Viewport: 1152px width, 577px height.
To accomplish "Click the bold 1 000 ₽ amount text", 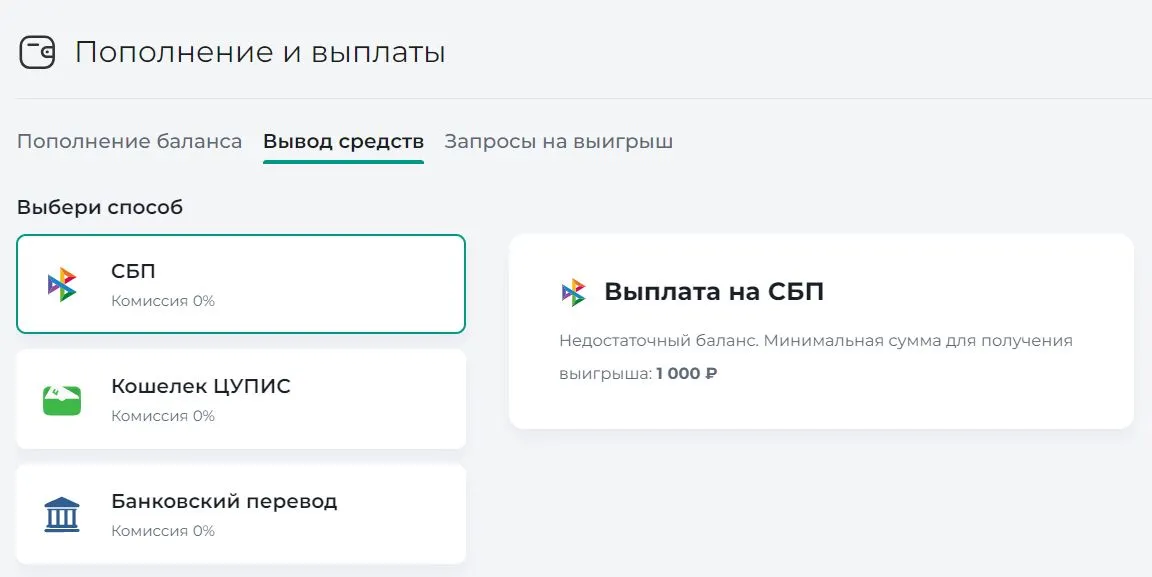I will coord(685,375).
